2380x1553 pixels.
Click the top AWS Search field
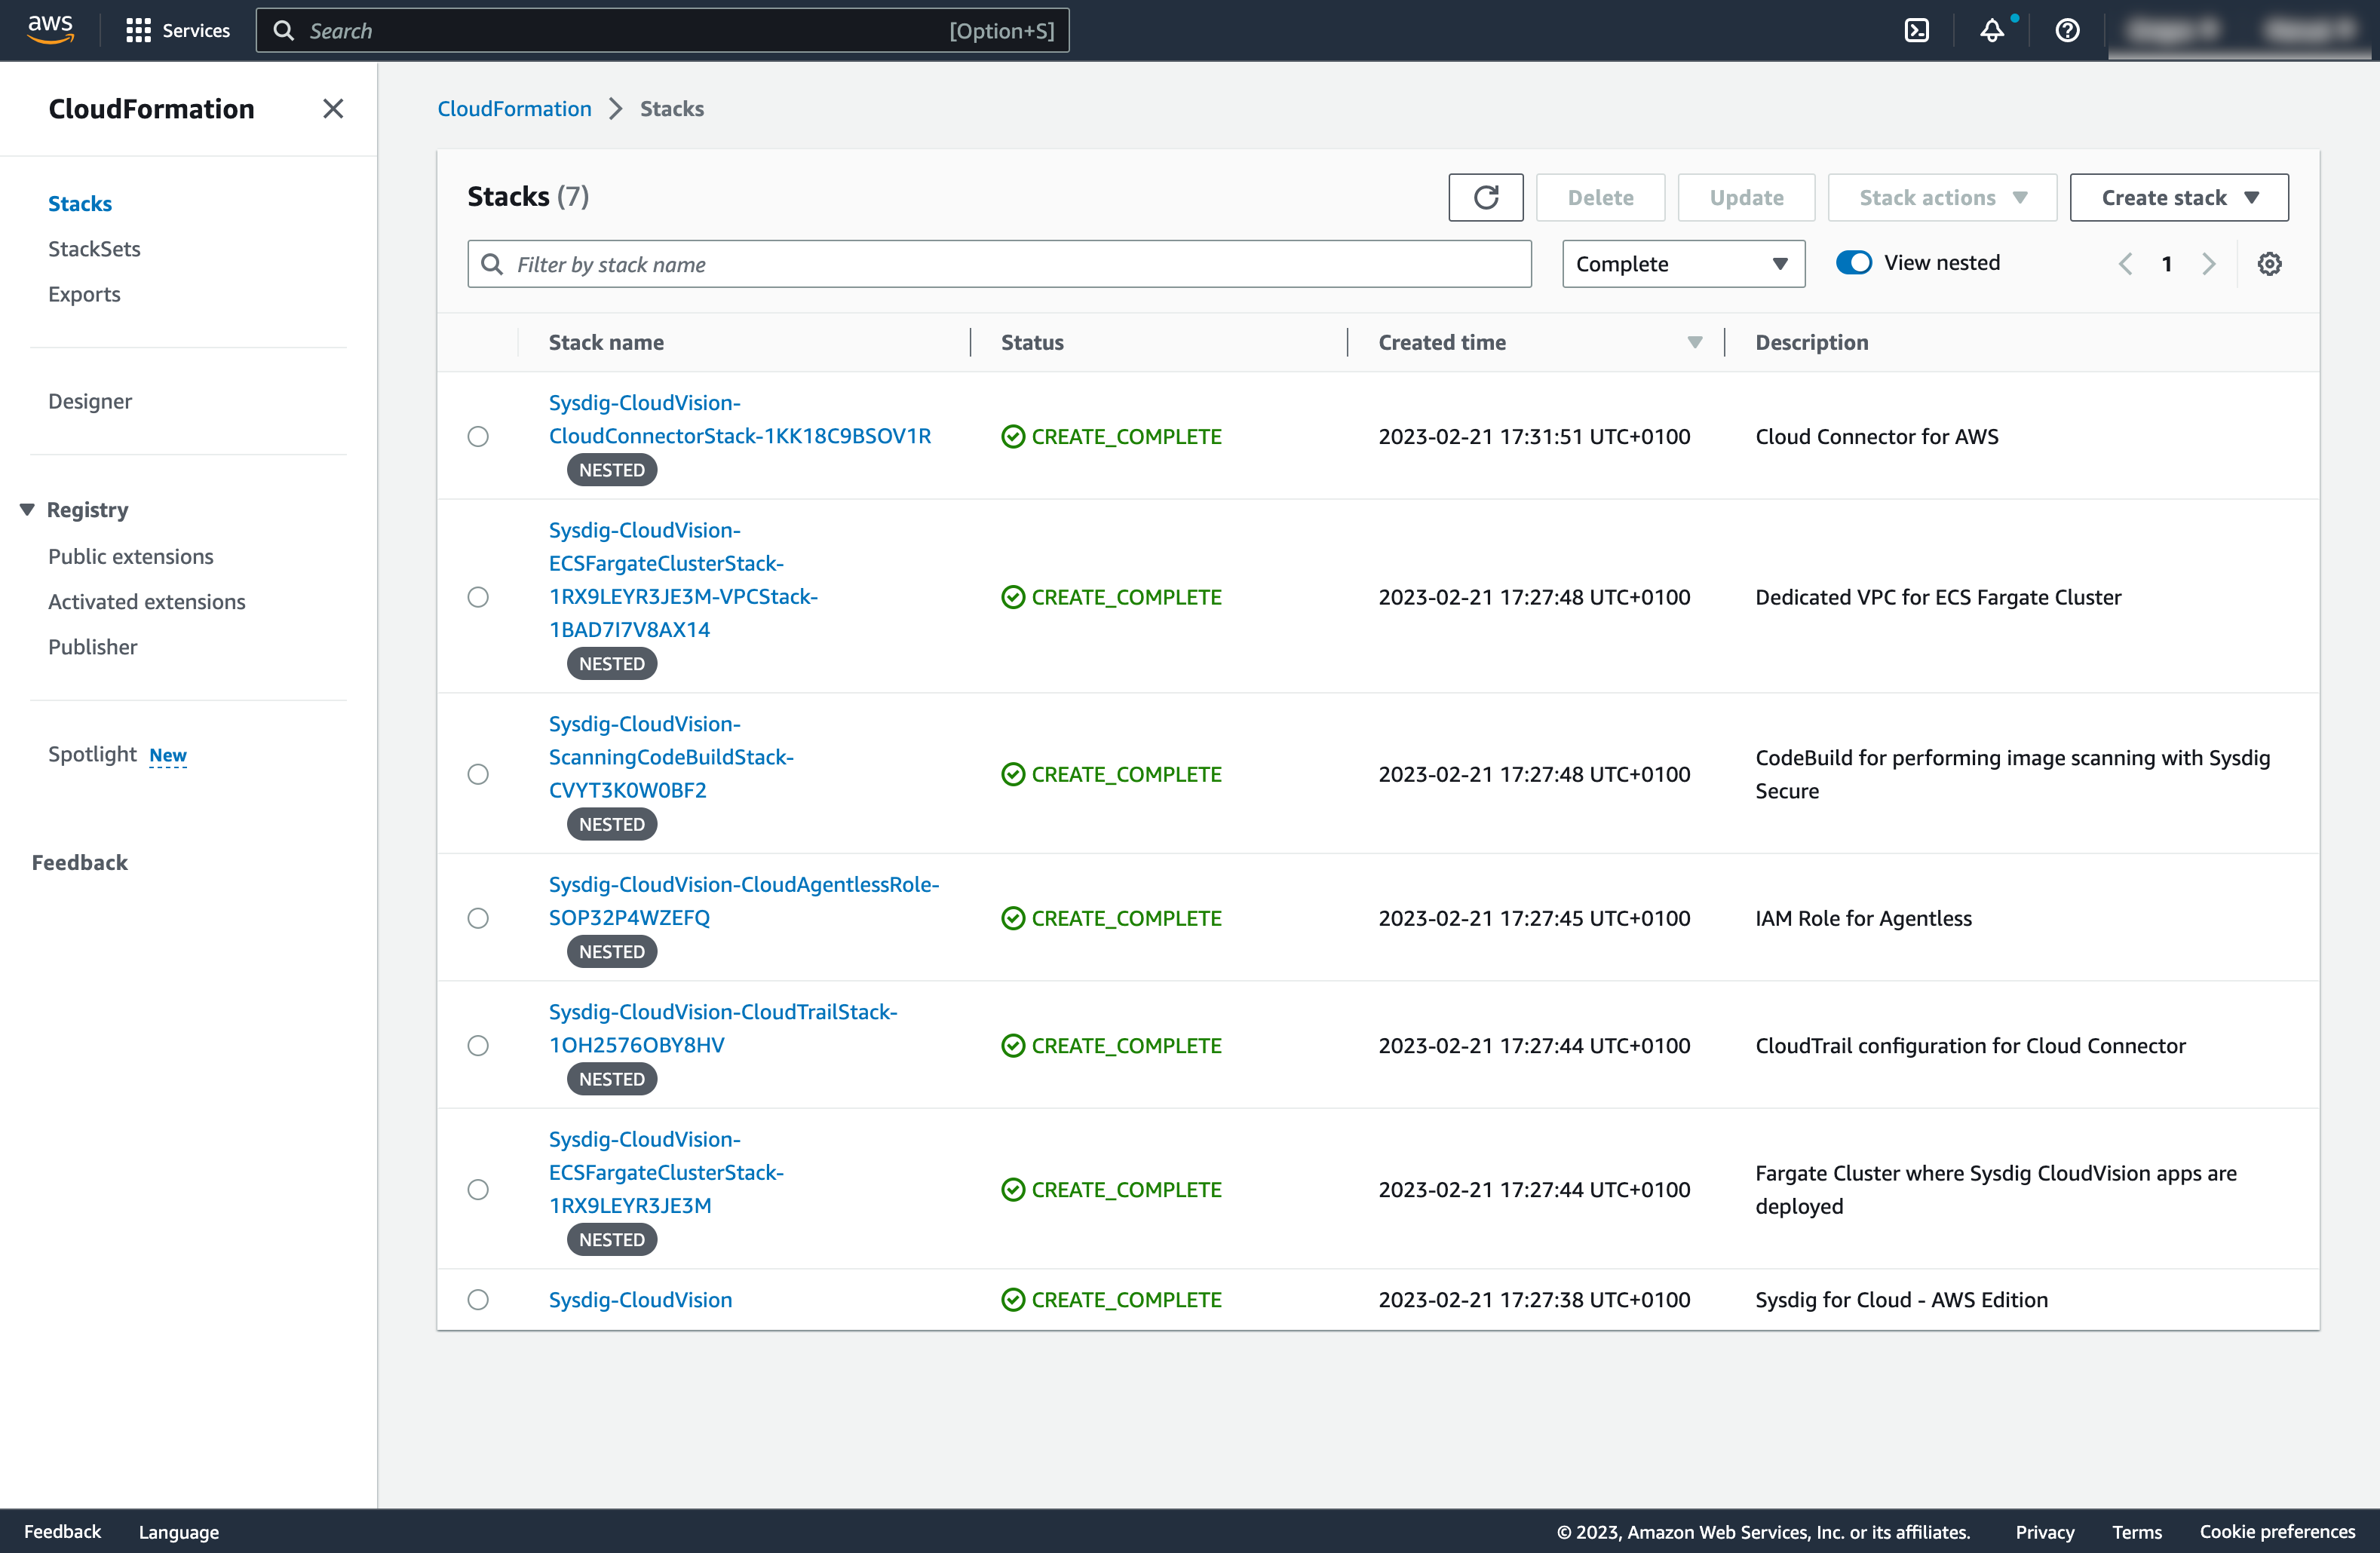point(662,30)
